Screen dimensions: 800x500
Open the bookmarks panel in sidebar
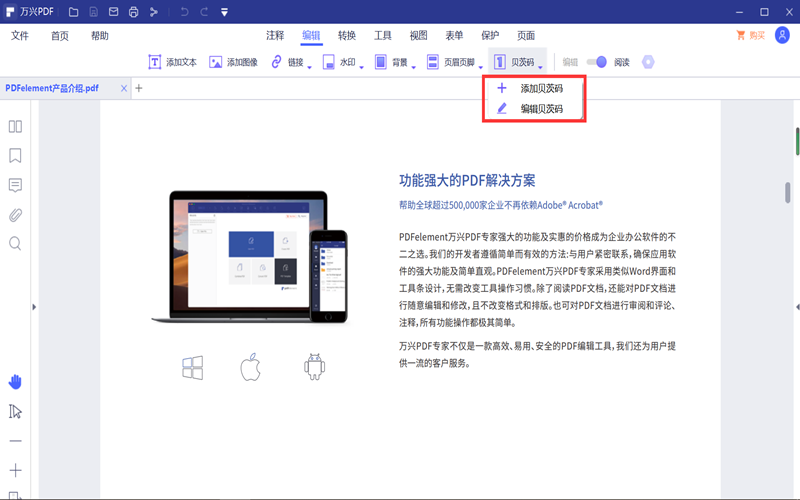point(15,156)
